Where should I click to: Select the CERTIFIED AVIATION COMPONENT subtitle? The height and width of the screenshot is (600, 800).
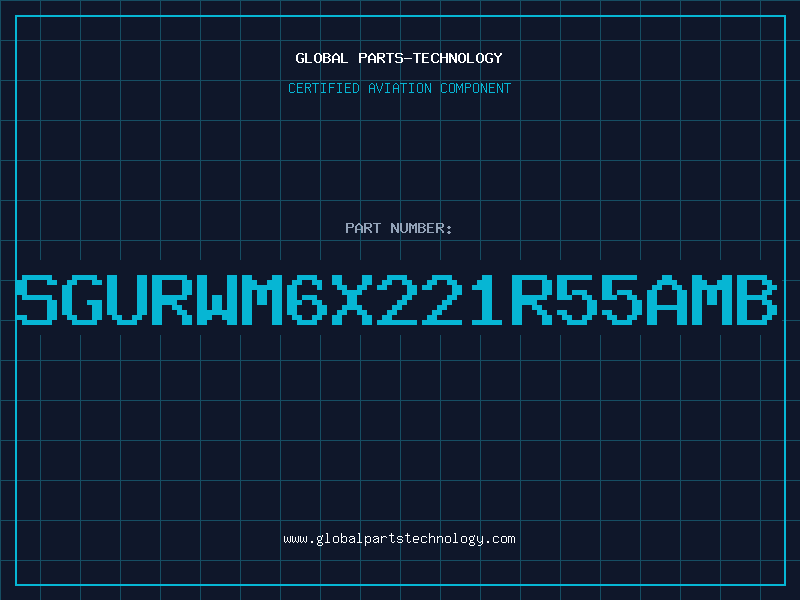(399, 88)
